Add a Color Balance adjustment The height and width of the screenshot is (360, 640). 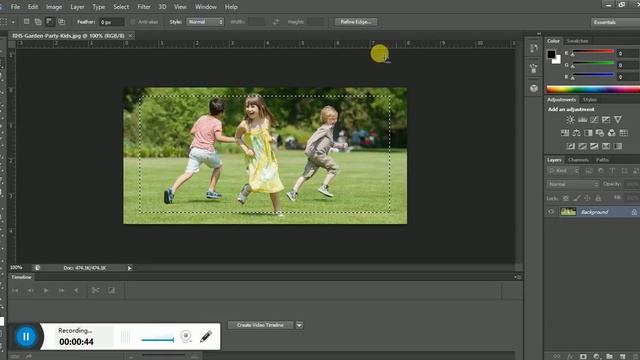coord(576,133)
